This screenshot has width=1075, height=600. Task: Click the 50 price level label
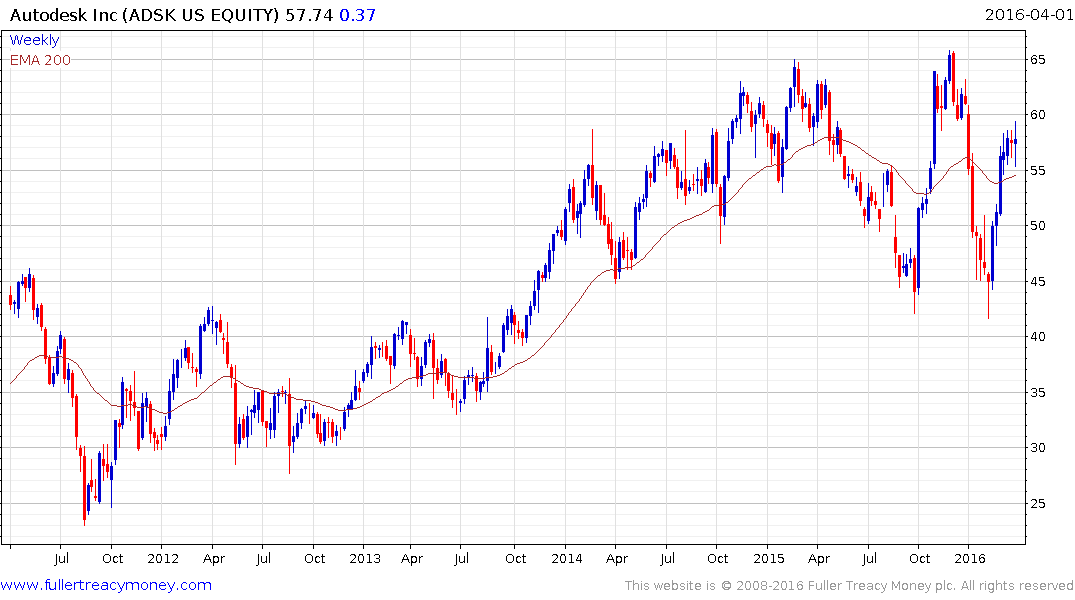pyautogui.click(x=1038, y=226)
